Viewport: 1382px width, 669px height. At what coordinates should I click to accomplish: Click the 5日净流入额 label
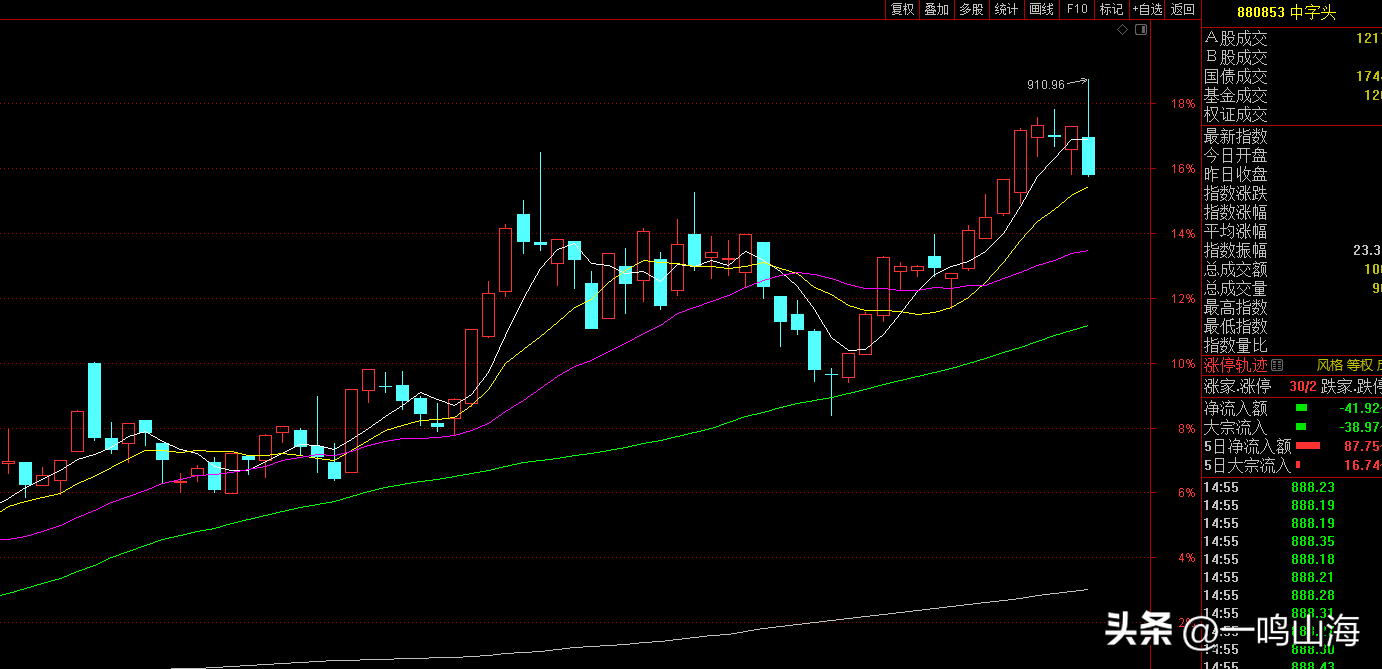coord(1247,446)
